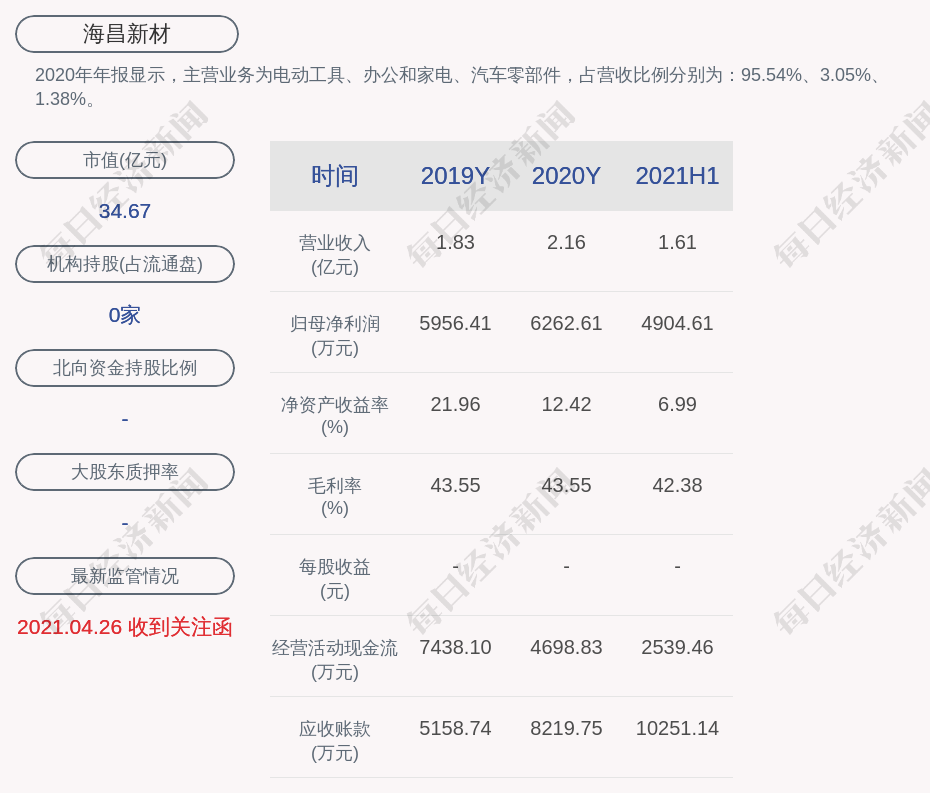930x793 pixels.
Task: Click ROE value 21.96
Action: 455,405
